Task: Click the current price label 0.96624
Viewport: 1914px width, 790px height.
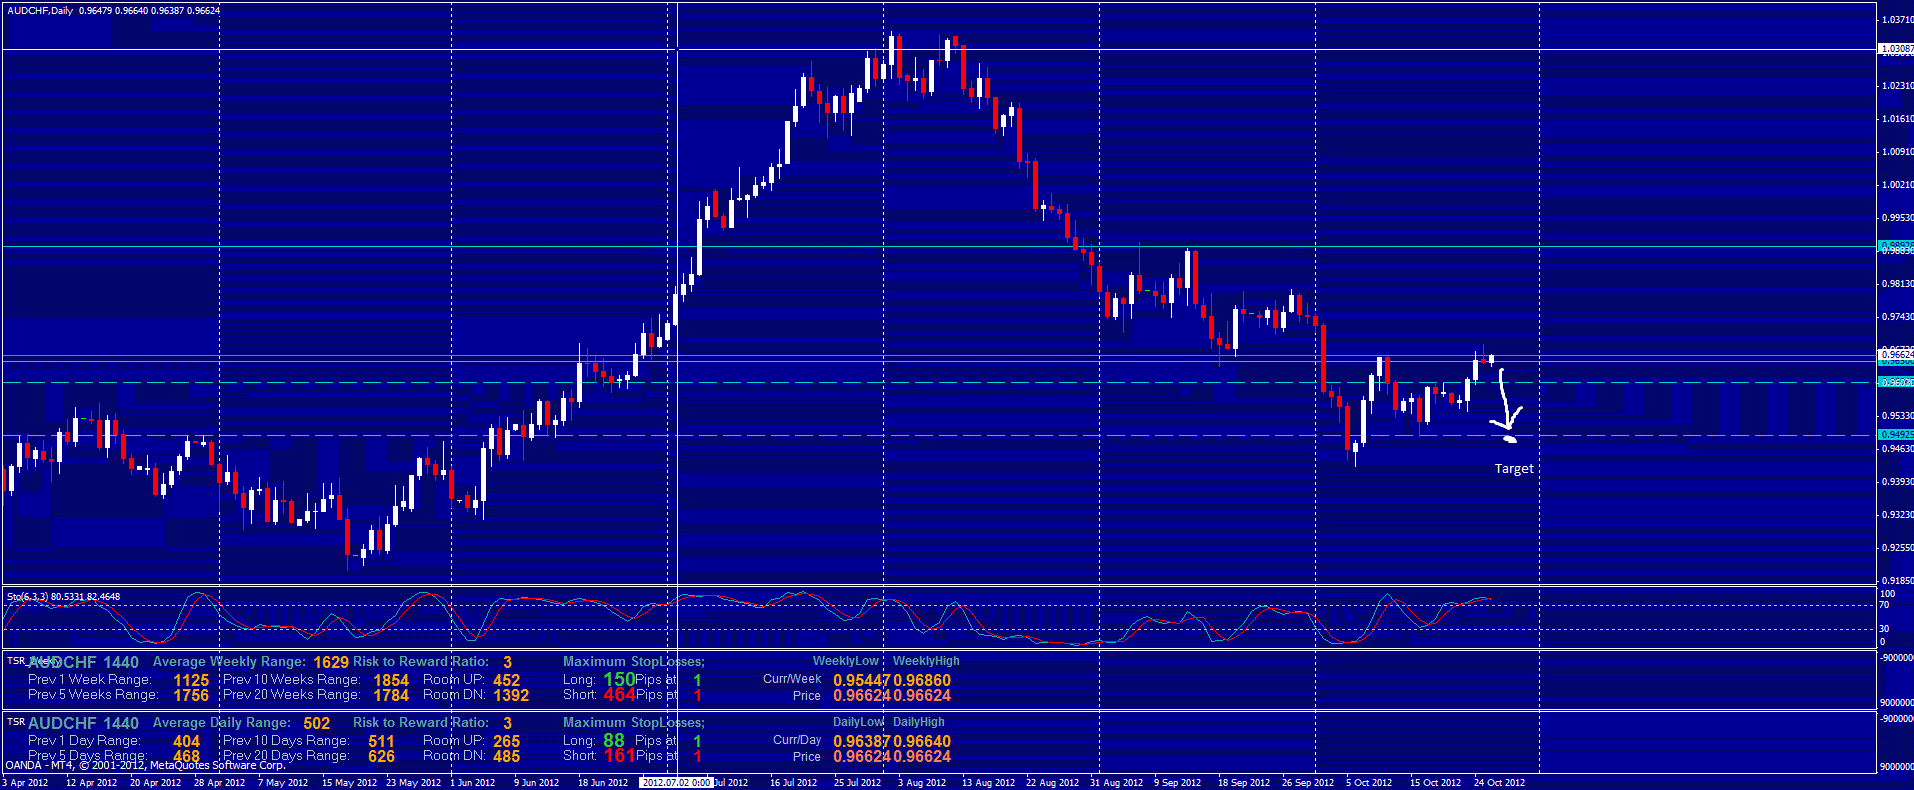Action: (x=1896, y=354)
